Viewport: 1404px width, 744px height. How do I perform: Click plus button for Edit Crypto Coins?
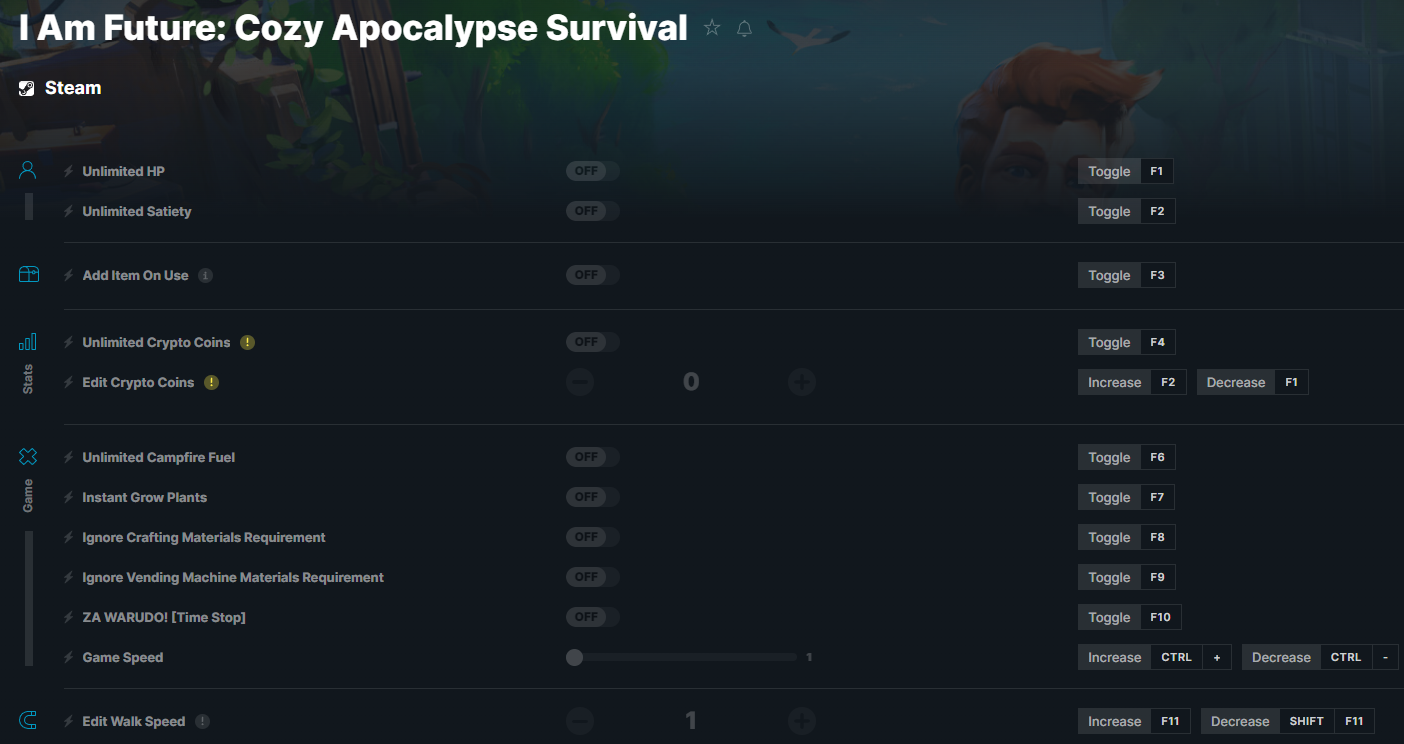point(801,382)
